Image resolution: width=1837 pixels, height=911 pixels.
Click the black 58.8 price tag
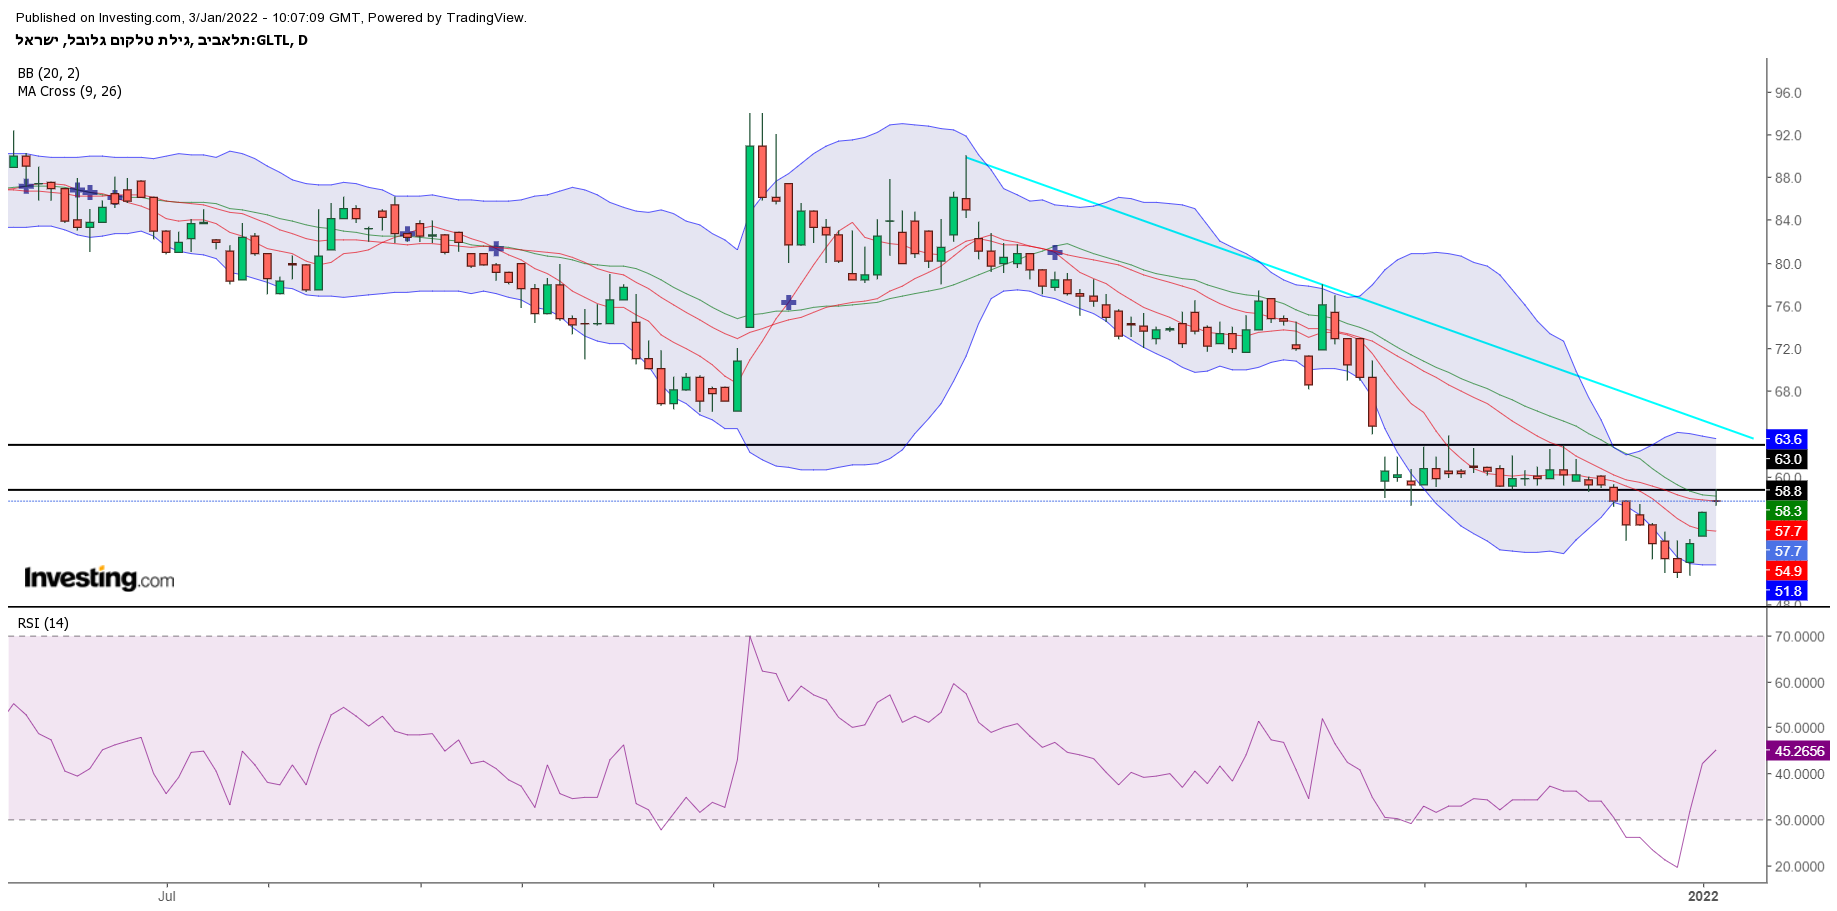(x=1787, y=491)
